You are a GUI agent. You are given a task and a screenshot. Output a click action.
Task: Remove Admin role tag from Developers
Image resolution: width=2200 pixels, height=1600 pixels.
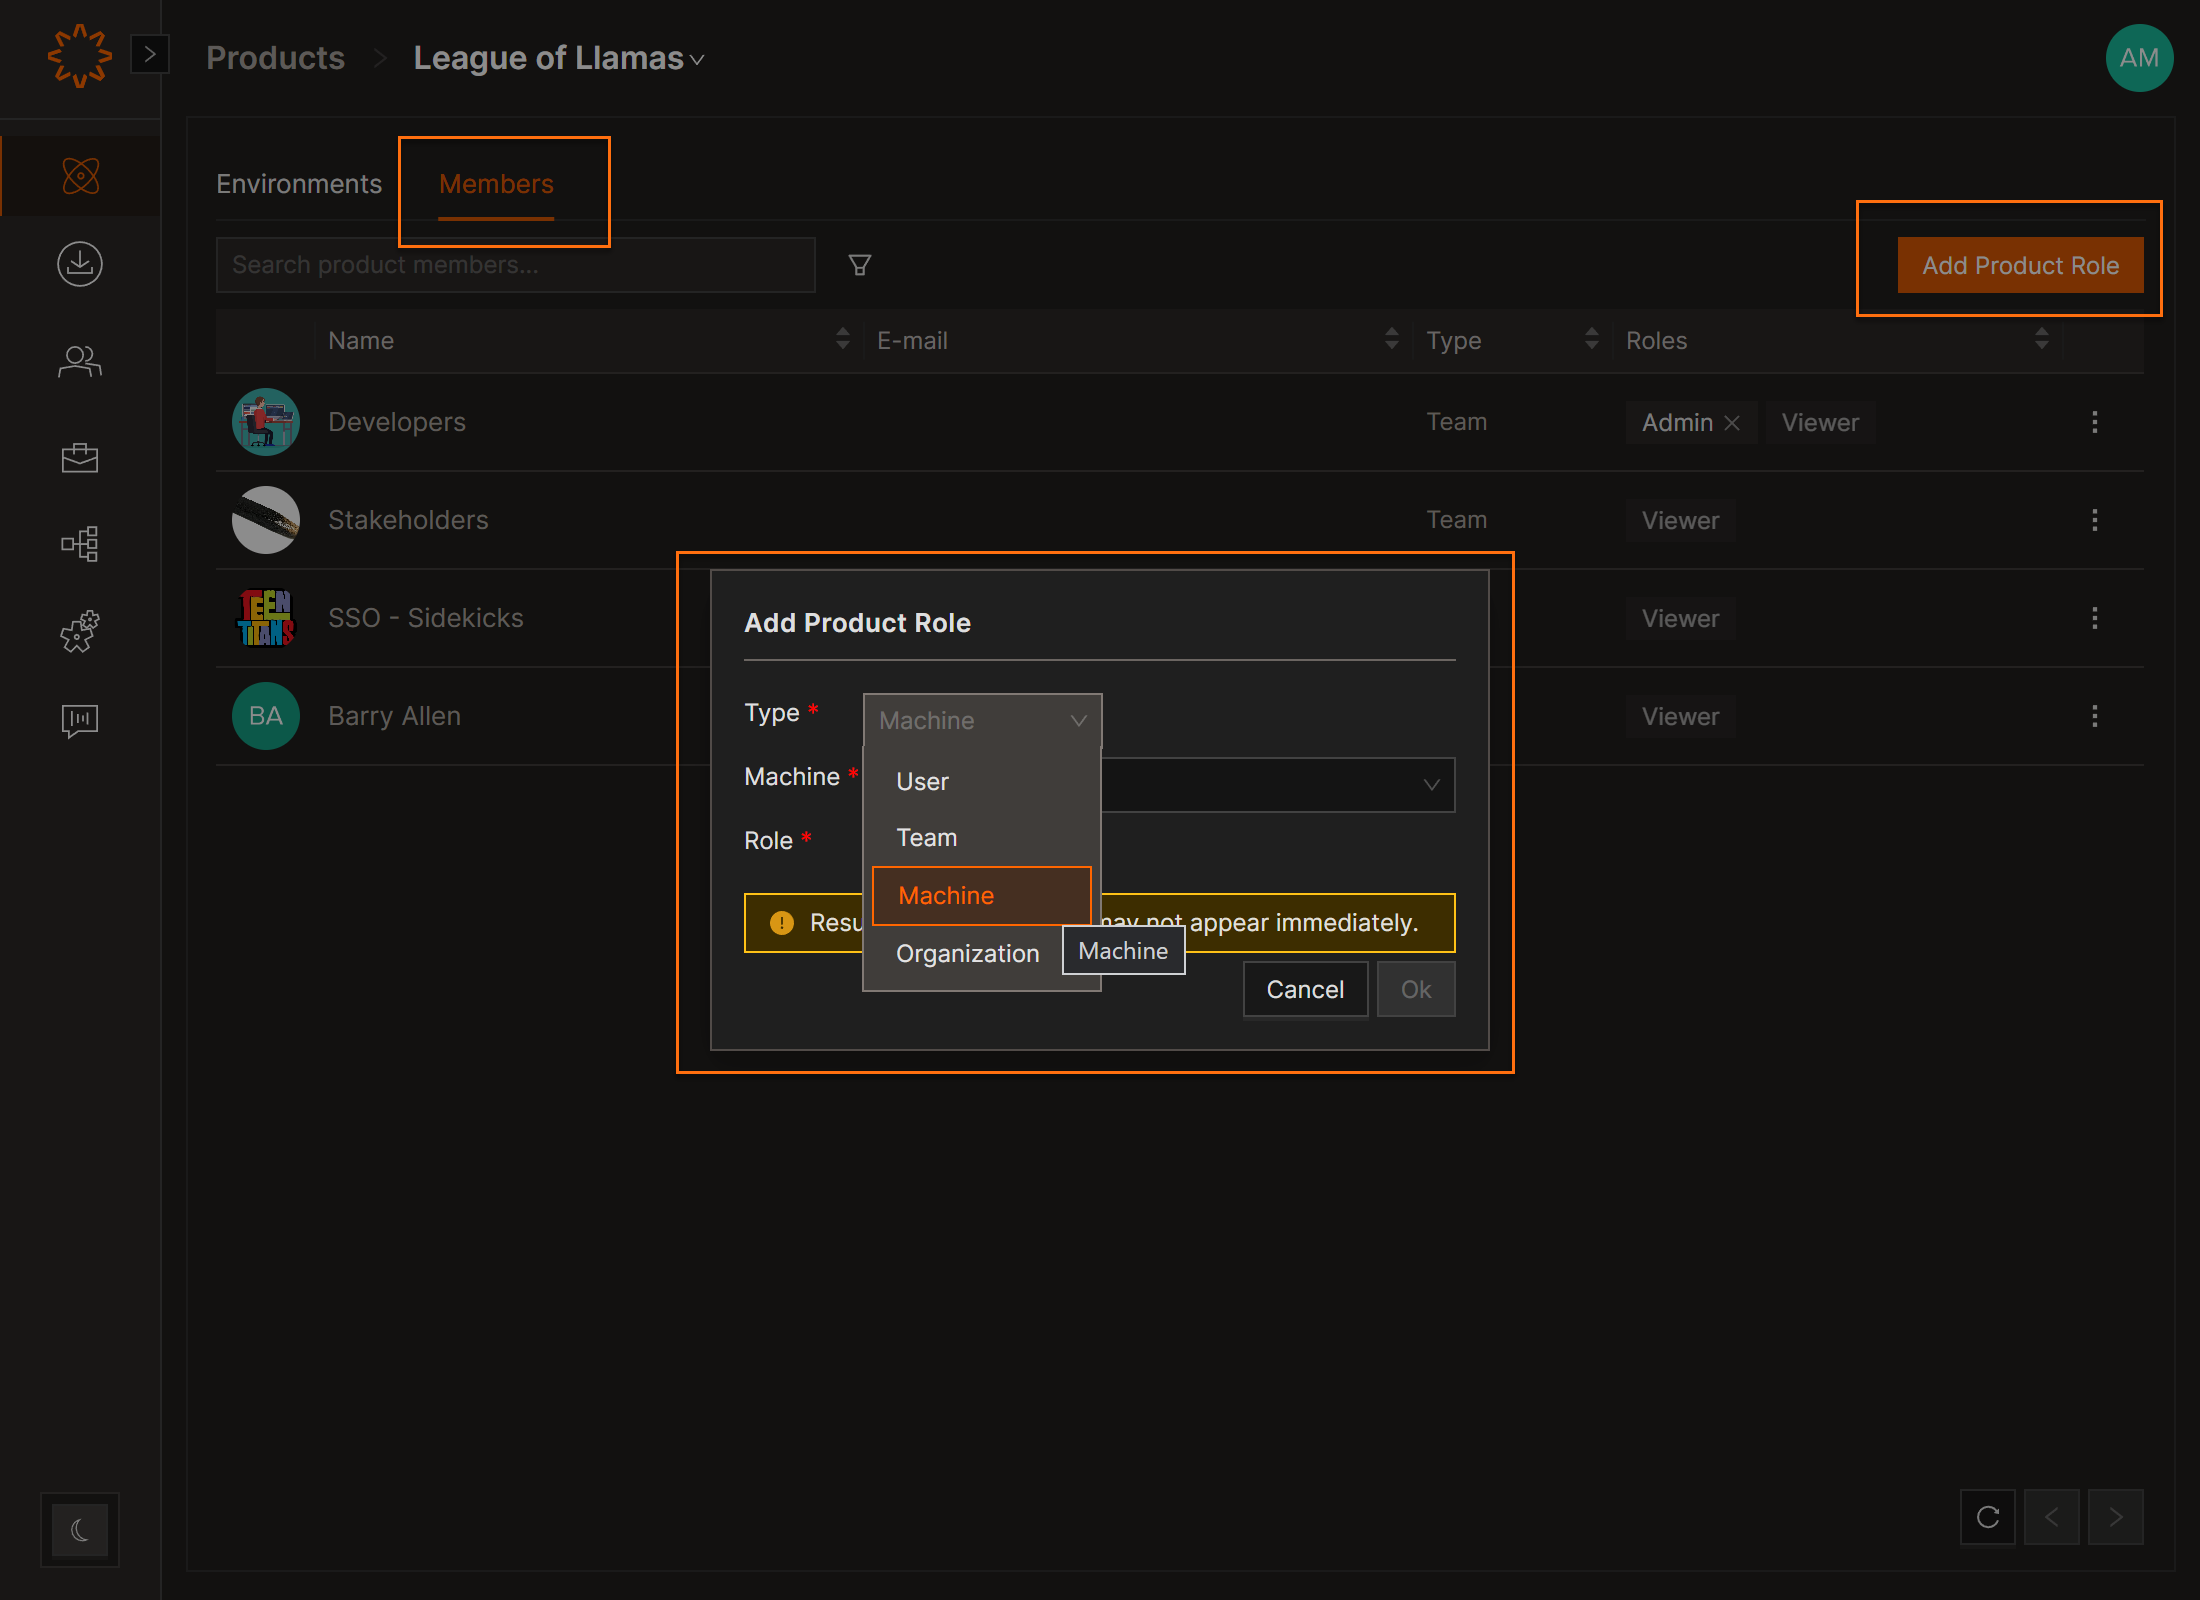(1733, 423)
